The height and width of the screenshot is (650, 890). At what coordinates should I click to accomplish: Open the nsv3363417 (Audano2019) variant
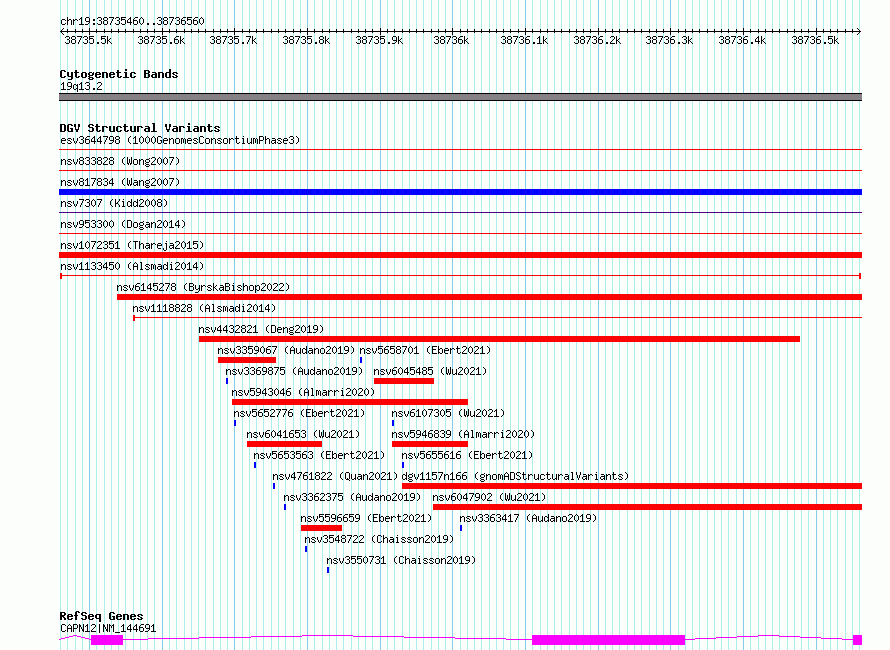pyautogui.click(x=528, y=518)
